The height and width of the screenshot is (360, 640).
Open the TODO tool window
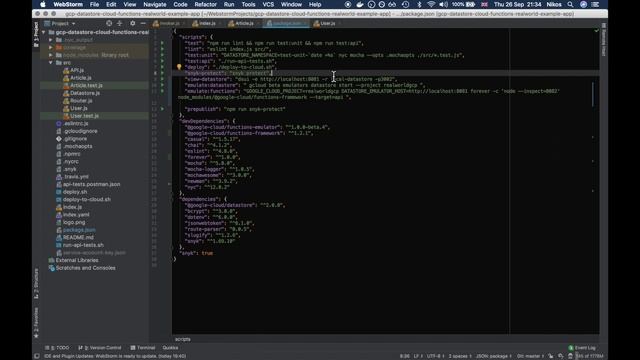point(57,348)
